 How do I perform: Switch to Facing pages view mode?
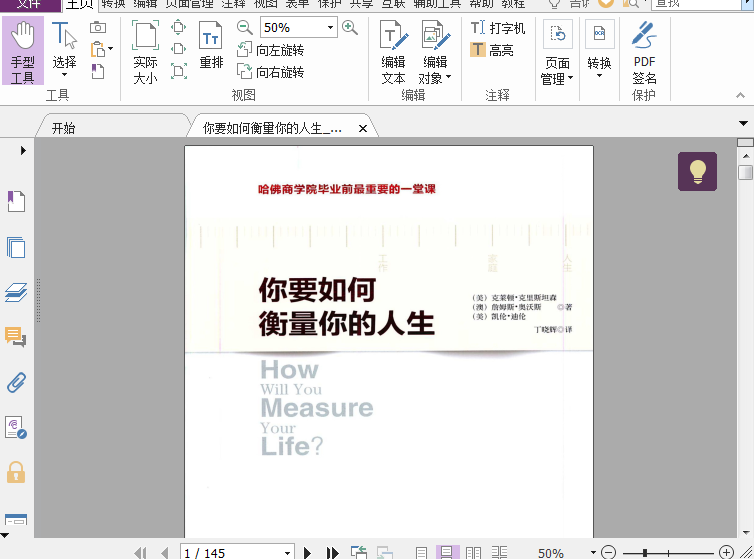click(474, 552)
